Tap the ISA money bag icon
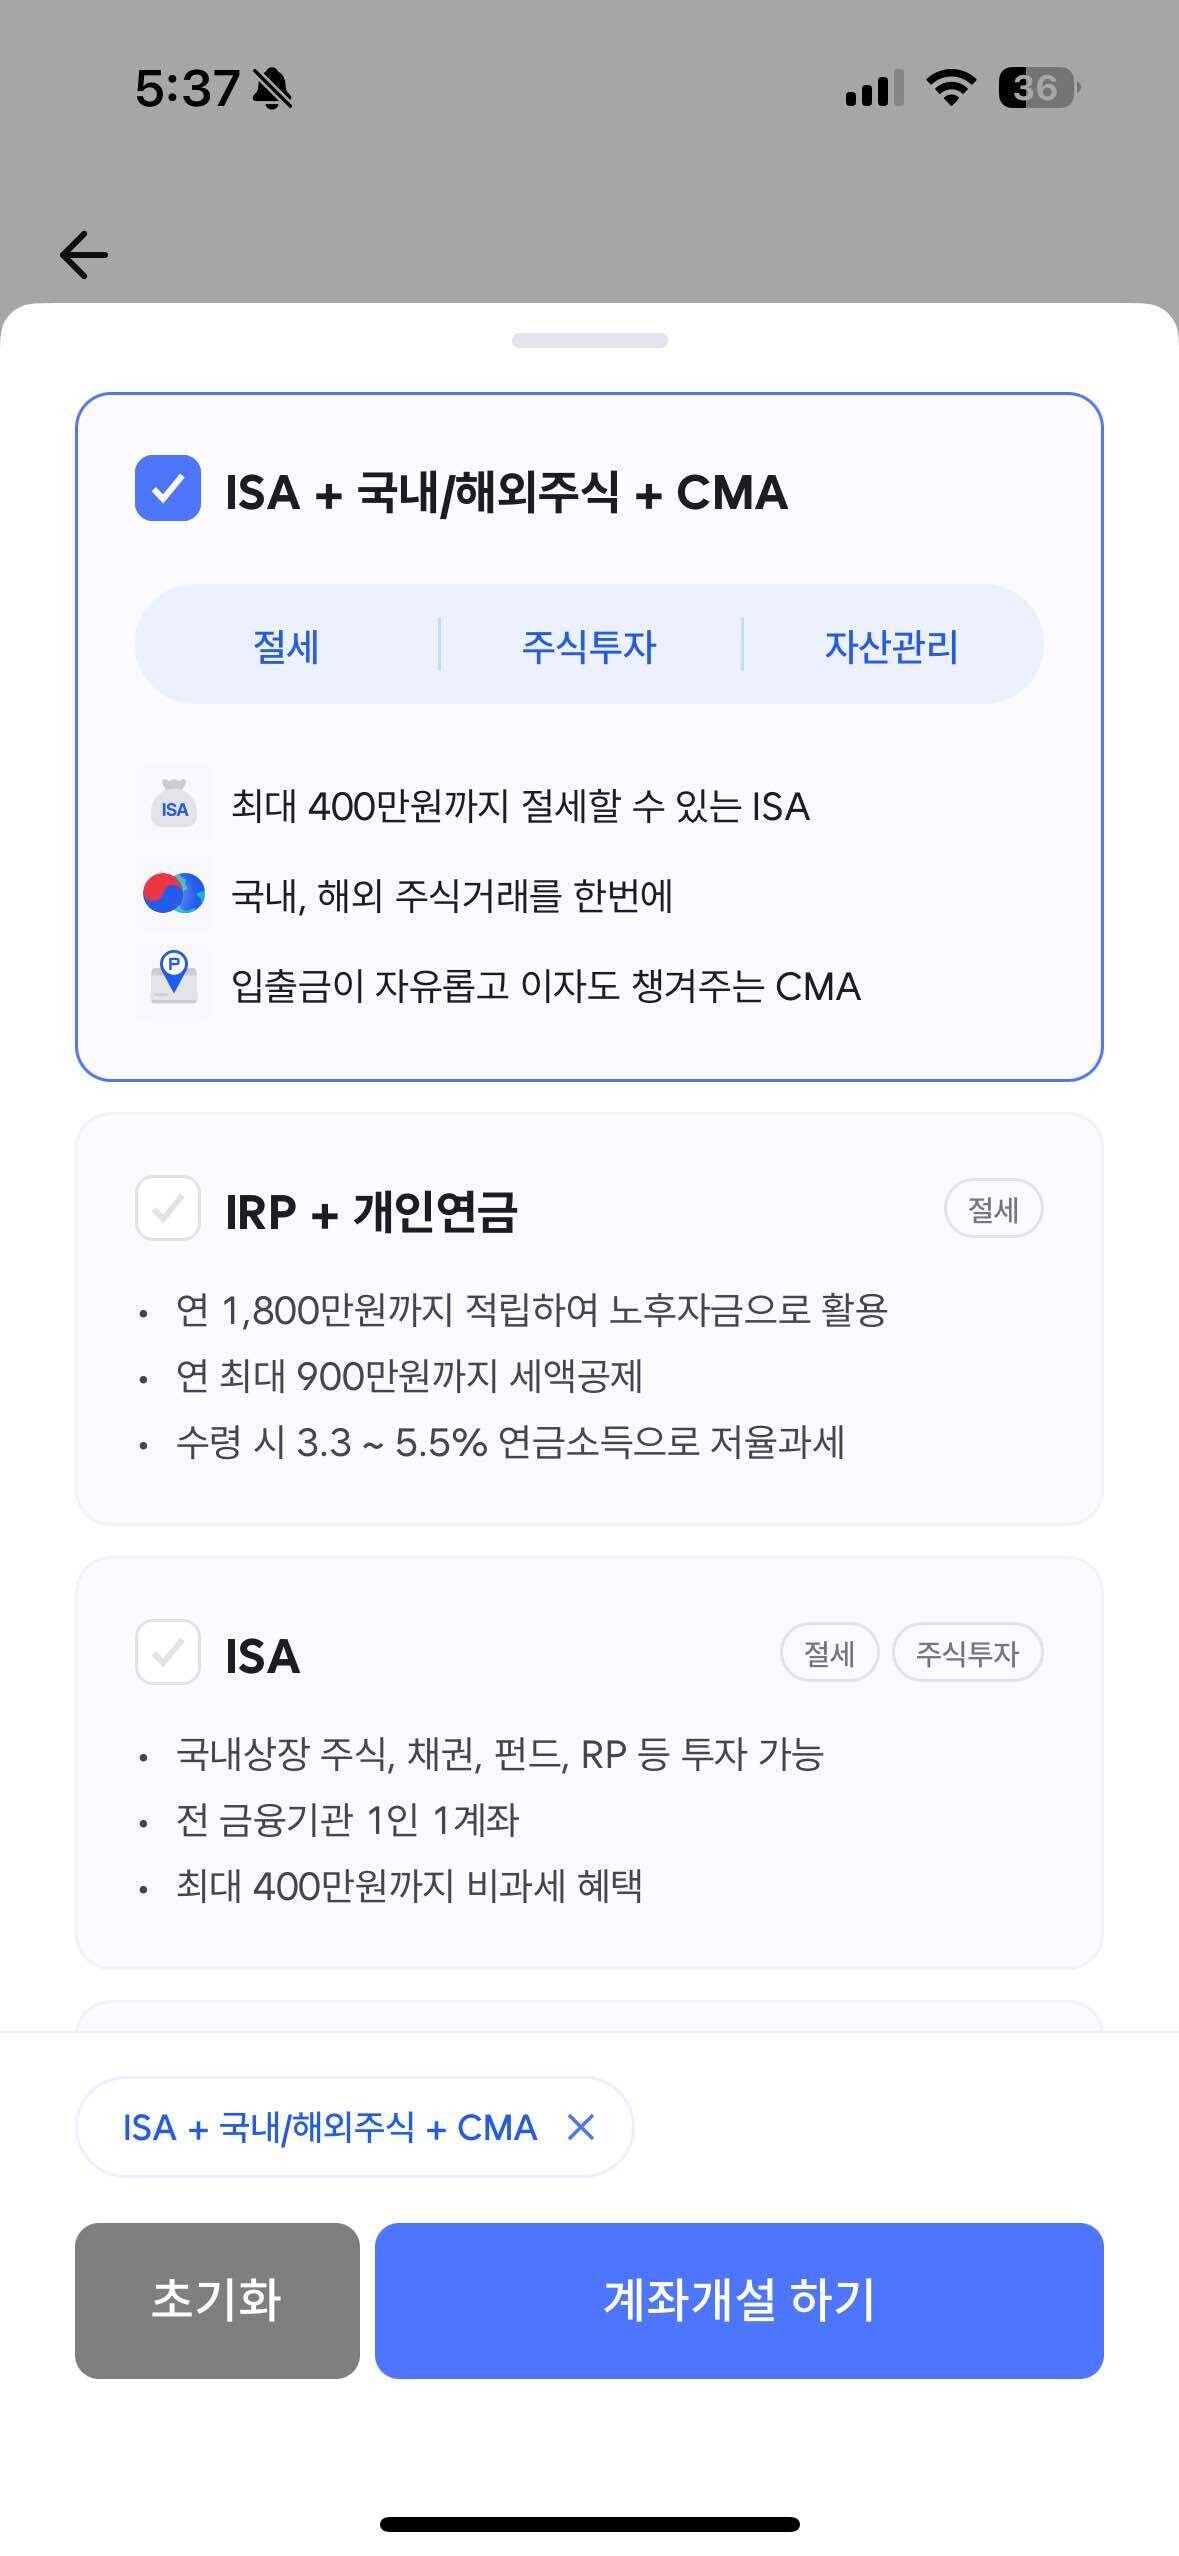Viewport: 1179px width, 2556px height. pyautogui.click(x=172, y=805)
